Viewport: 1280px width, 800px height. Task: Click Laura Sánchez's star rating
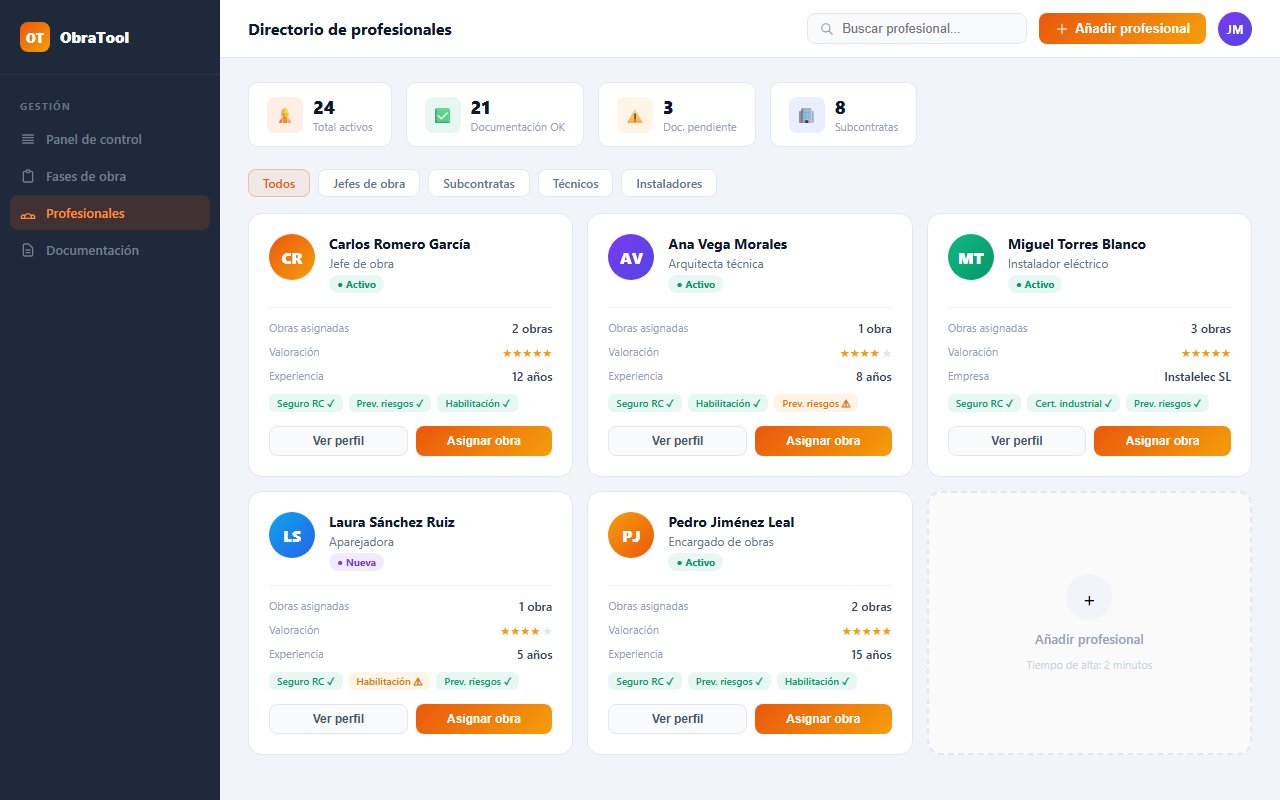coord(527,631)
